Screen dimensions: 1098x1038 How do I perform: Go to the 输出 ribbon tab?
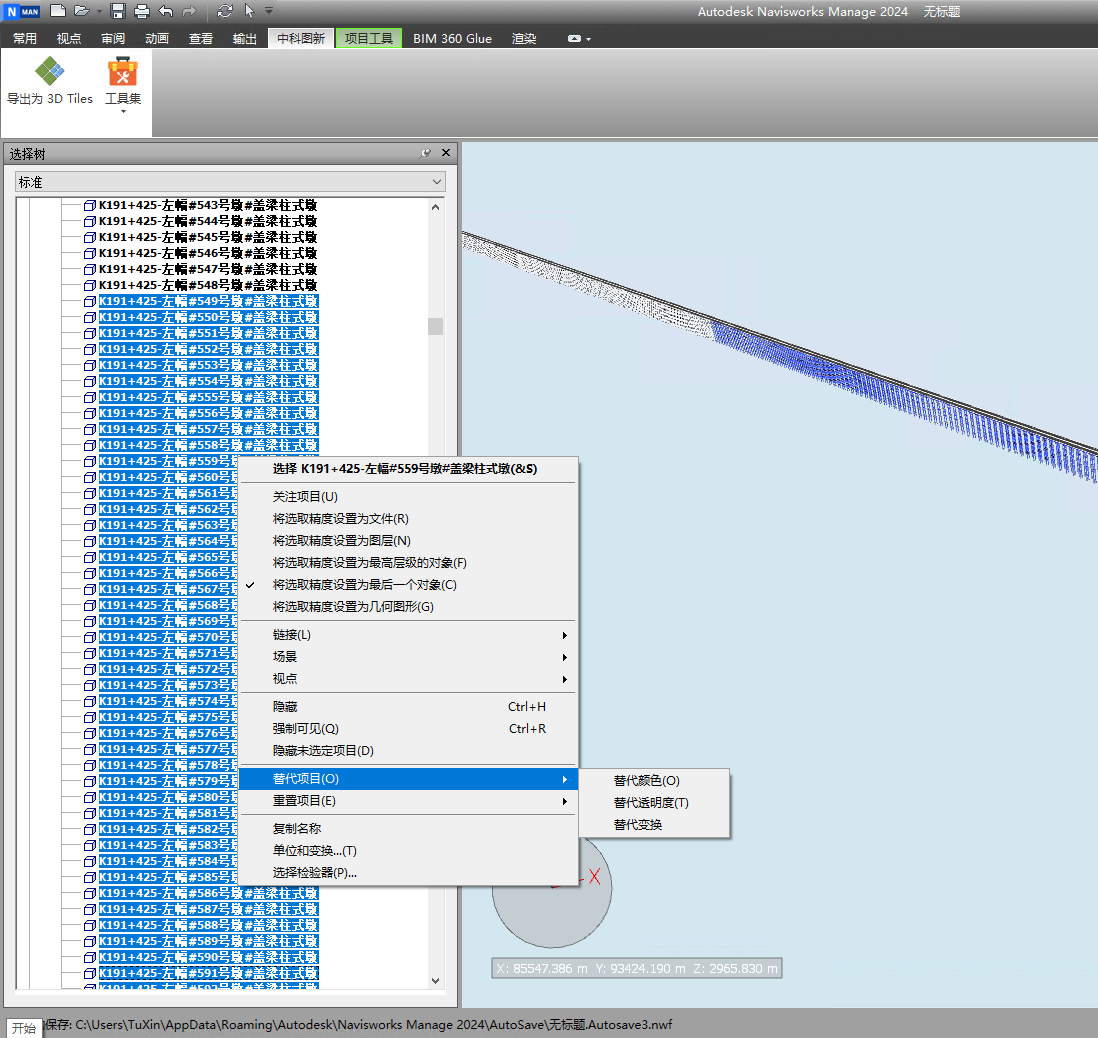(244, 39)
